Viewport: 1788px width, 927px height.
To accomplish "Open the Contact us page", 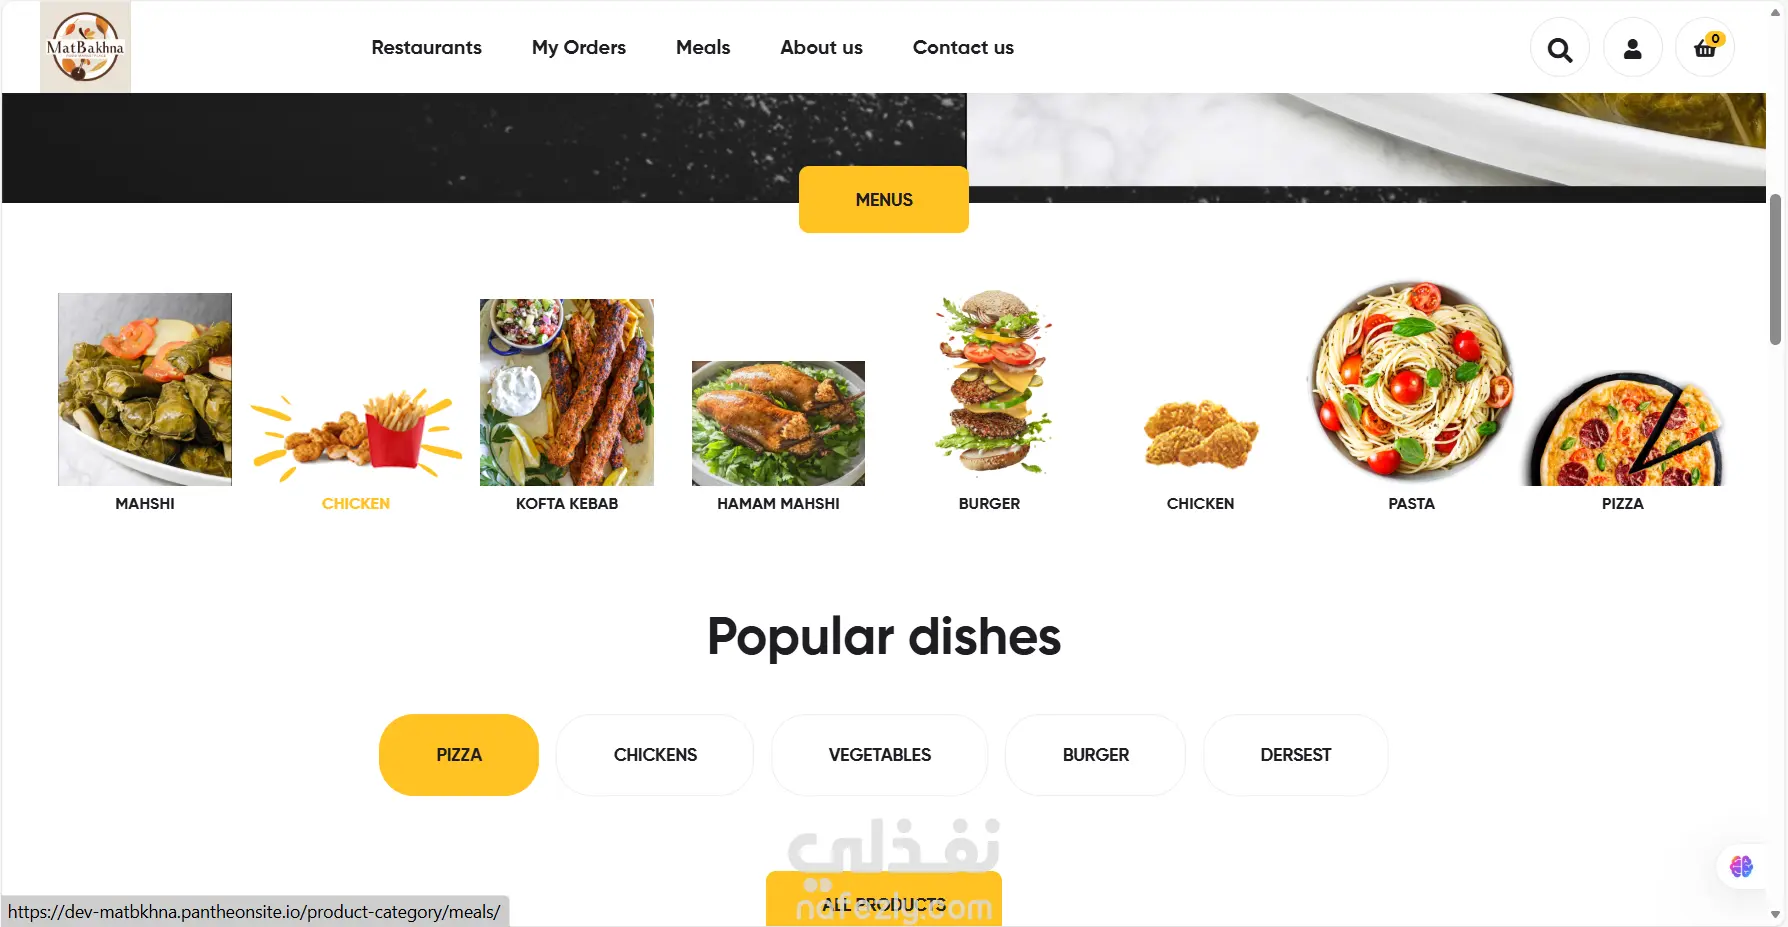I will coord(963,47).
